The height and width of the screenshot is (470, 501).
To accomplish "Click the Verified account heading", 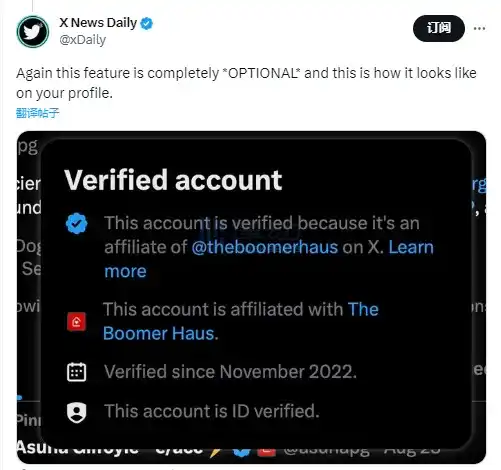I will coord(173,180).
